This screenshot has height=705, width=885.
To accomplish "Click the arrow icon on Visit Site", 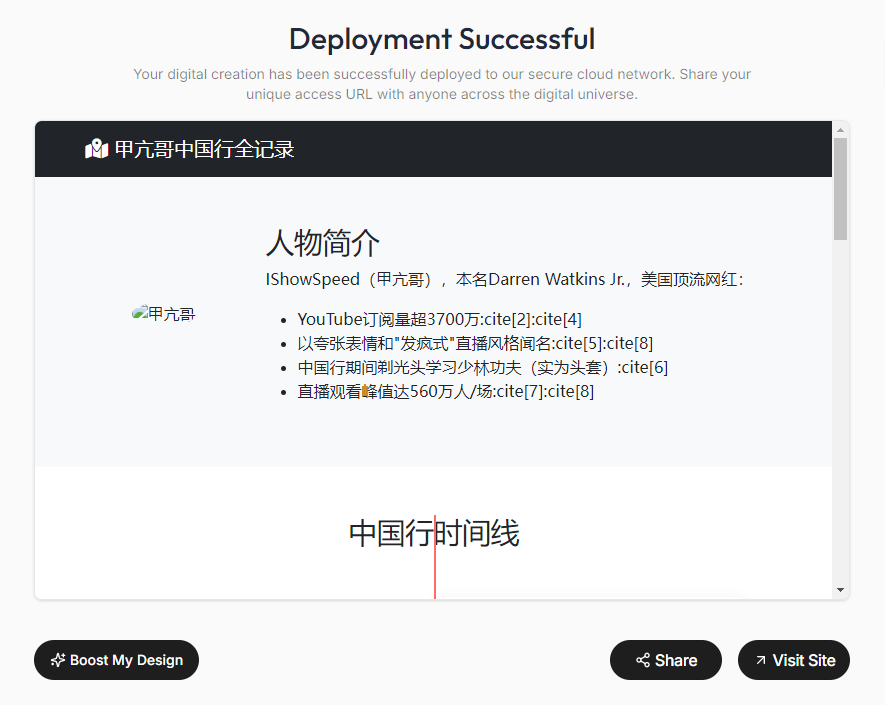I will [x=761, y=660].
